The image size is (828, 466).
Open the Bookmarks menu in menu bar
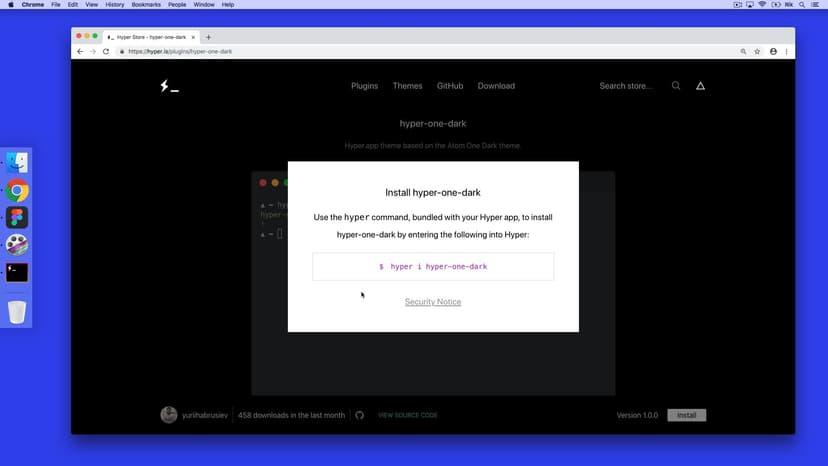148,5
